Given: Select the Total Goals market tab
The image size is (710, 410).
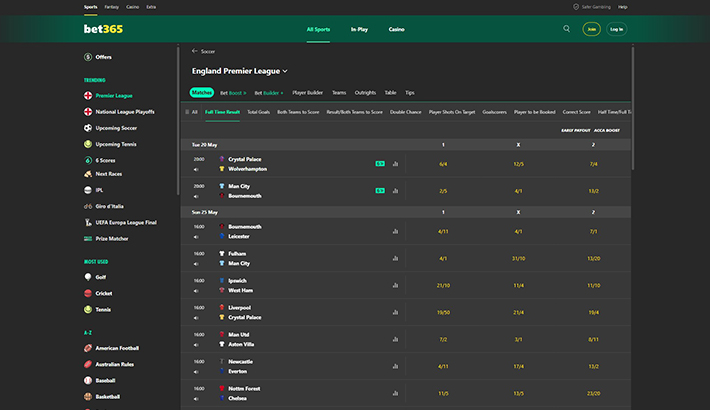Looking at the screenshot, I should coord(259,112).
